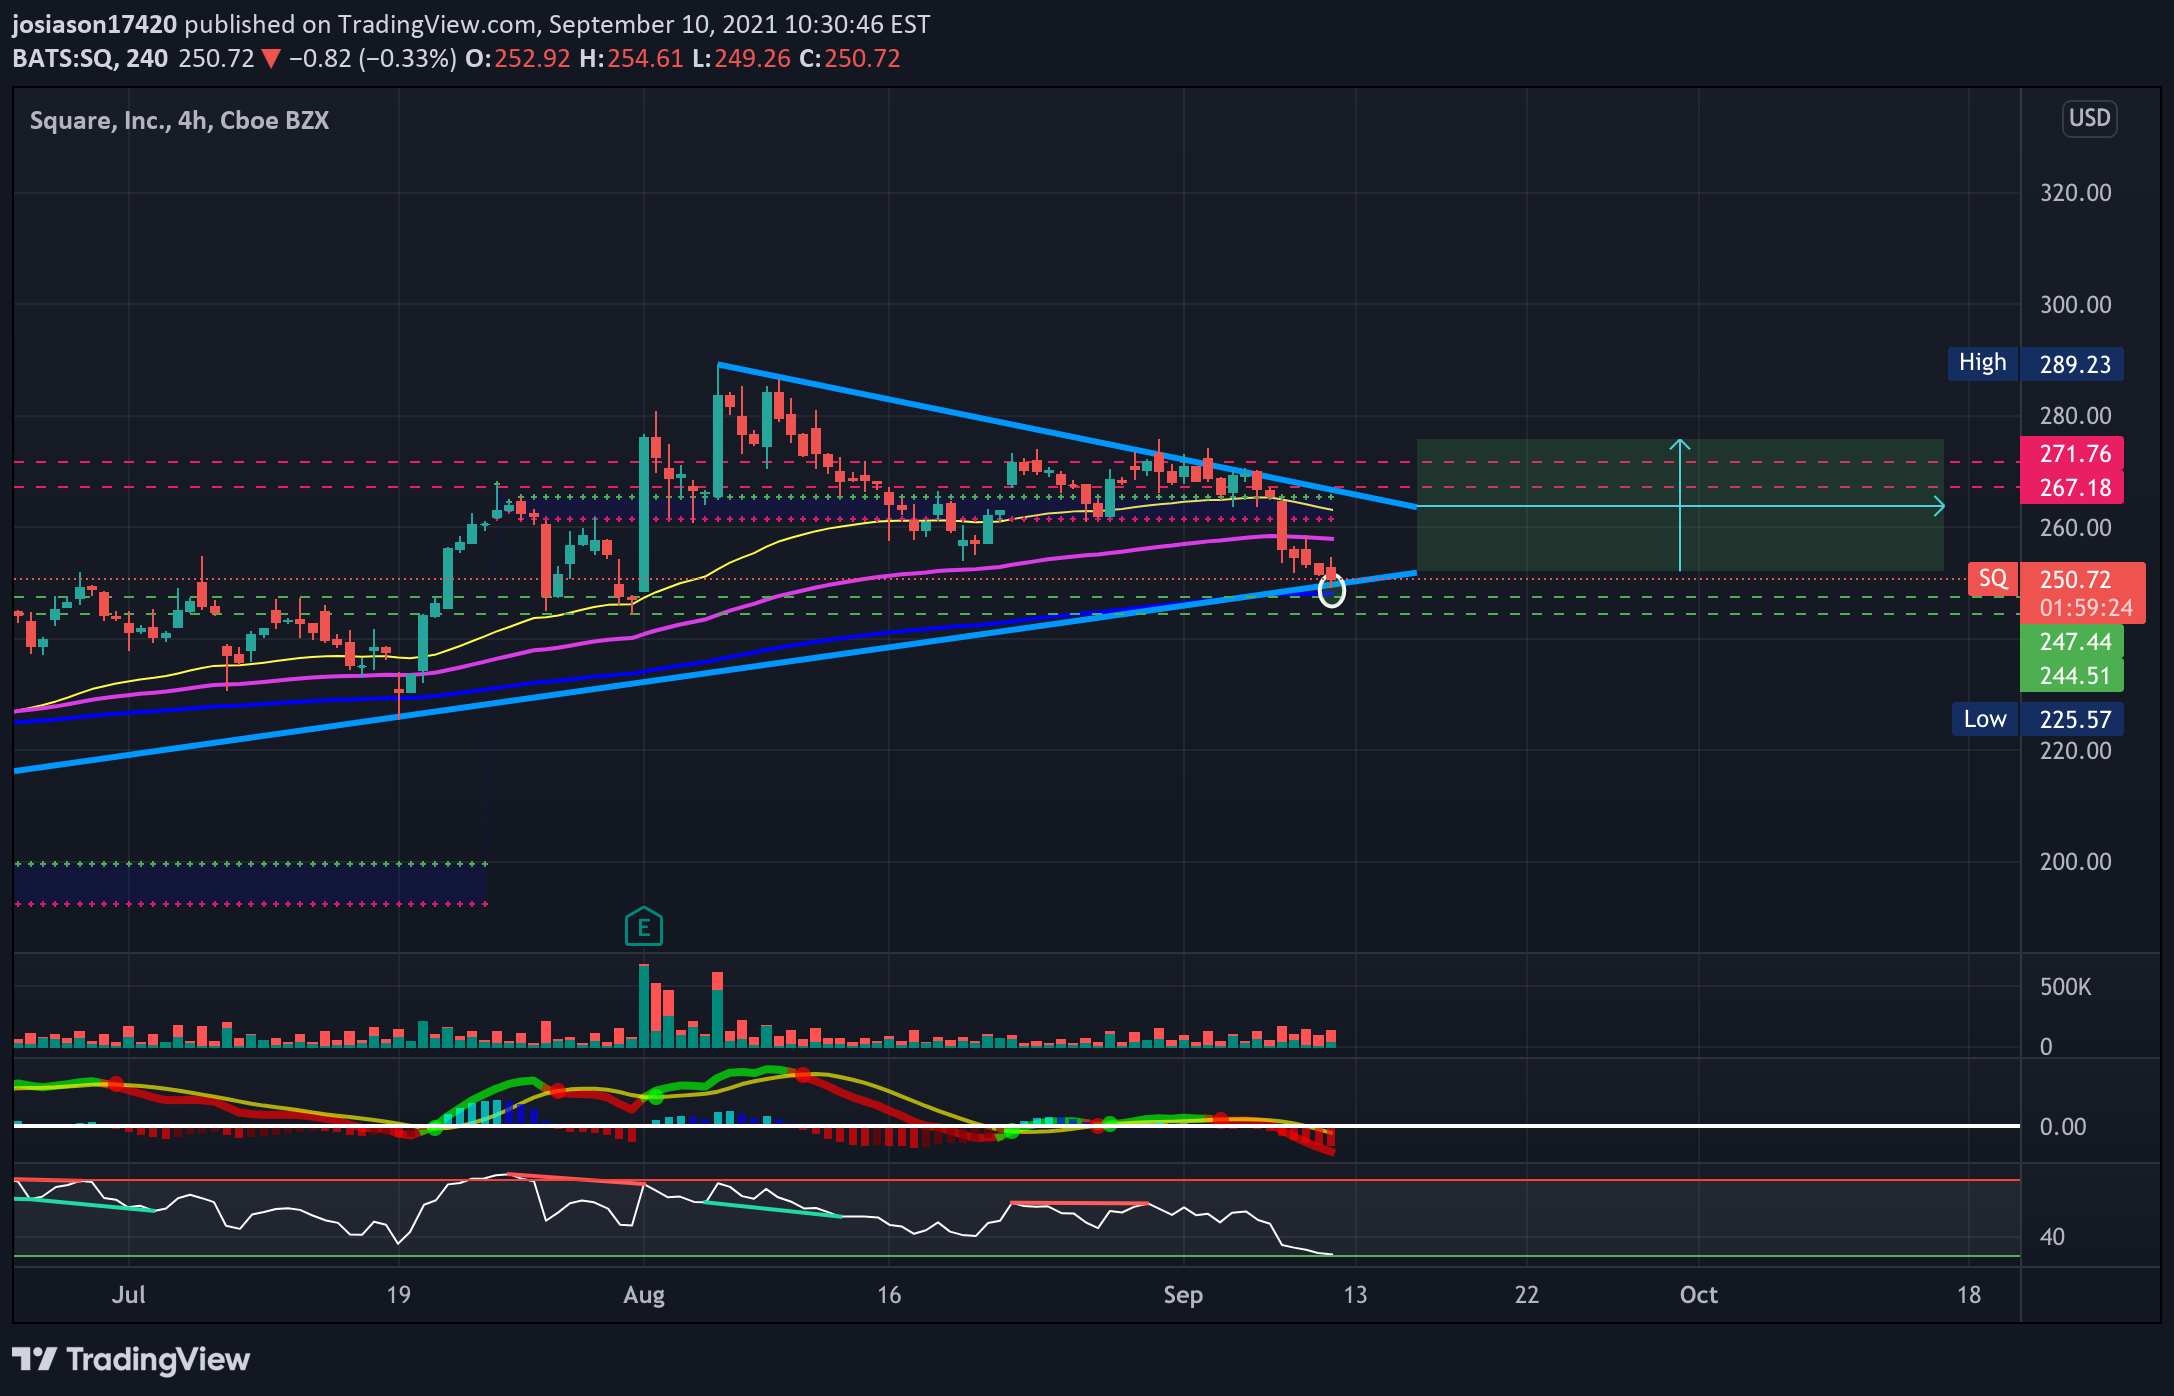Click the BATS:SQ, 240 symbol text
The width and height of the screenshot is (2174, 1396).
pyautogui.click(x=90, y=58)
